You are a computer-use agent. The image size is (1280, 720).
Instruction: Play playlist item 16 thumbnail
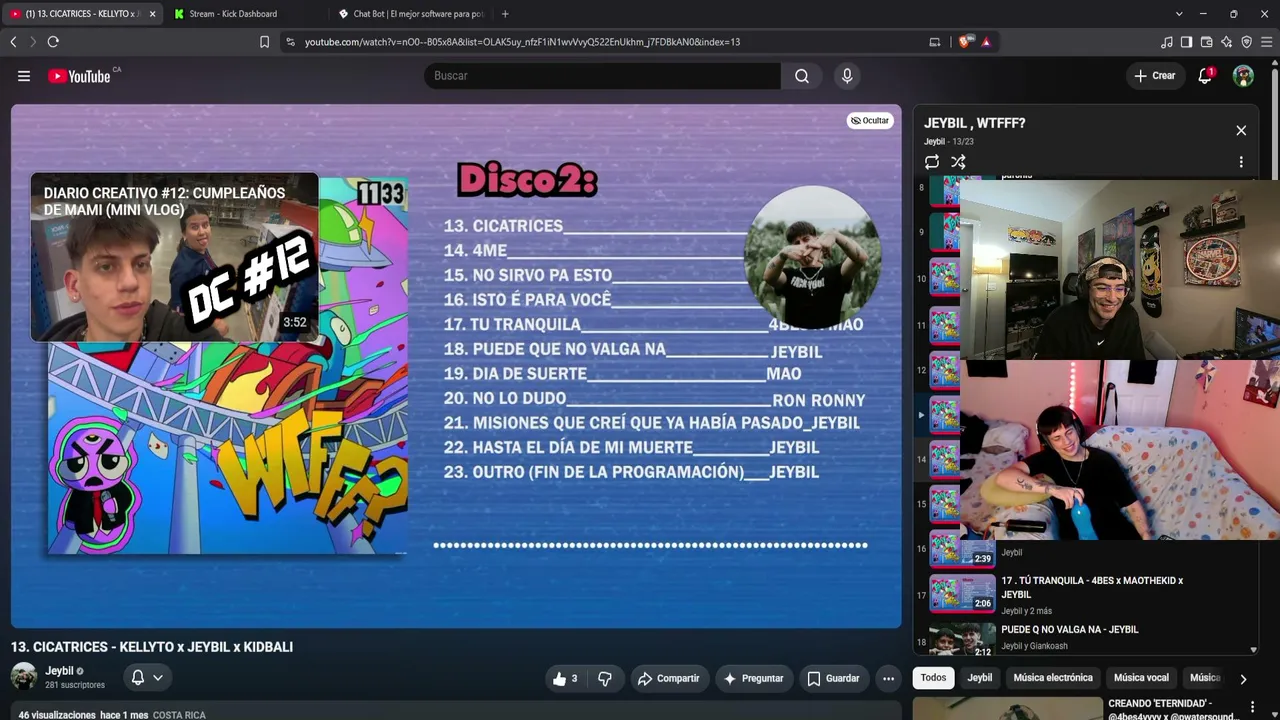click(962, 549)
